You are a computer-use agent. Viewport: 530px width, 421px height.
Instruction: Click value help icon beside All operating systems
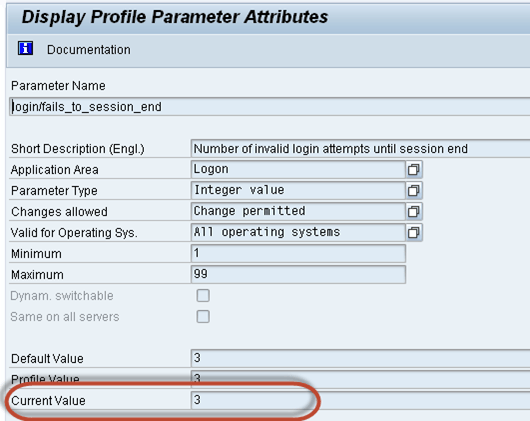[414, 232]
